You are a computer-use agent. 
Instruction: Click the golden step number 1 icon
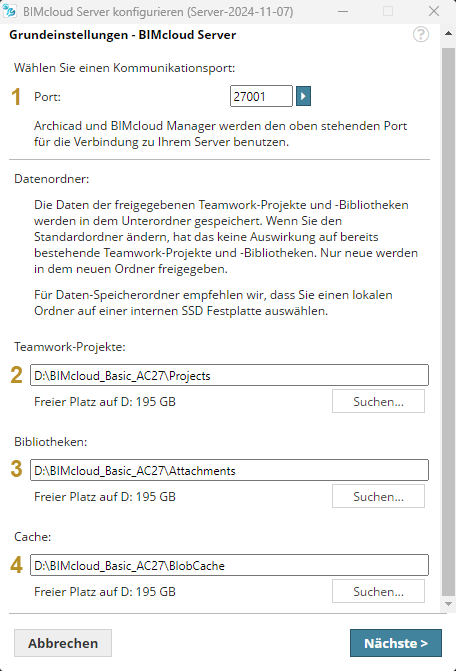pyautogui.click(x=16, y=97)
